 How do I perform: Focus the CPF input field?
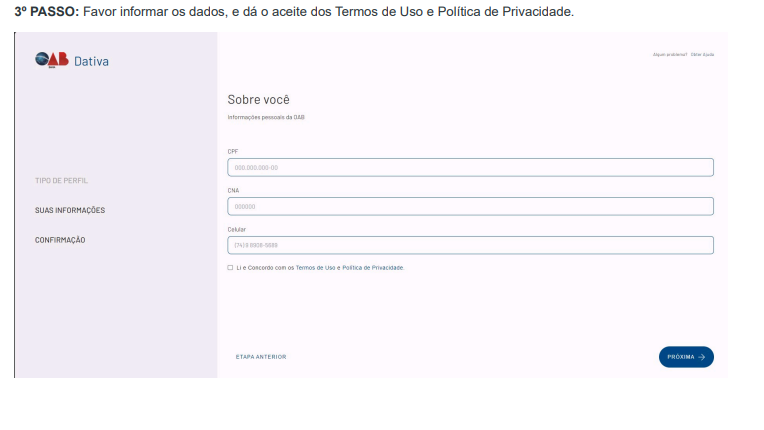470,167
